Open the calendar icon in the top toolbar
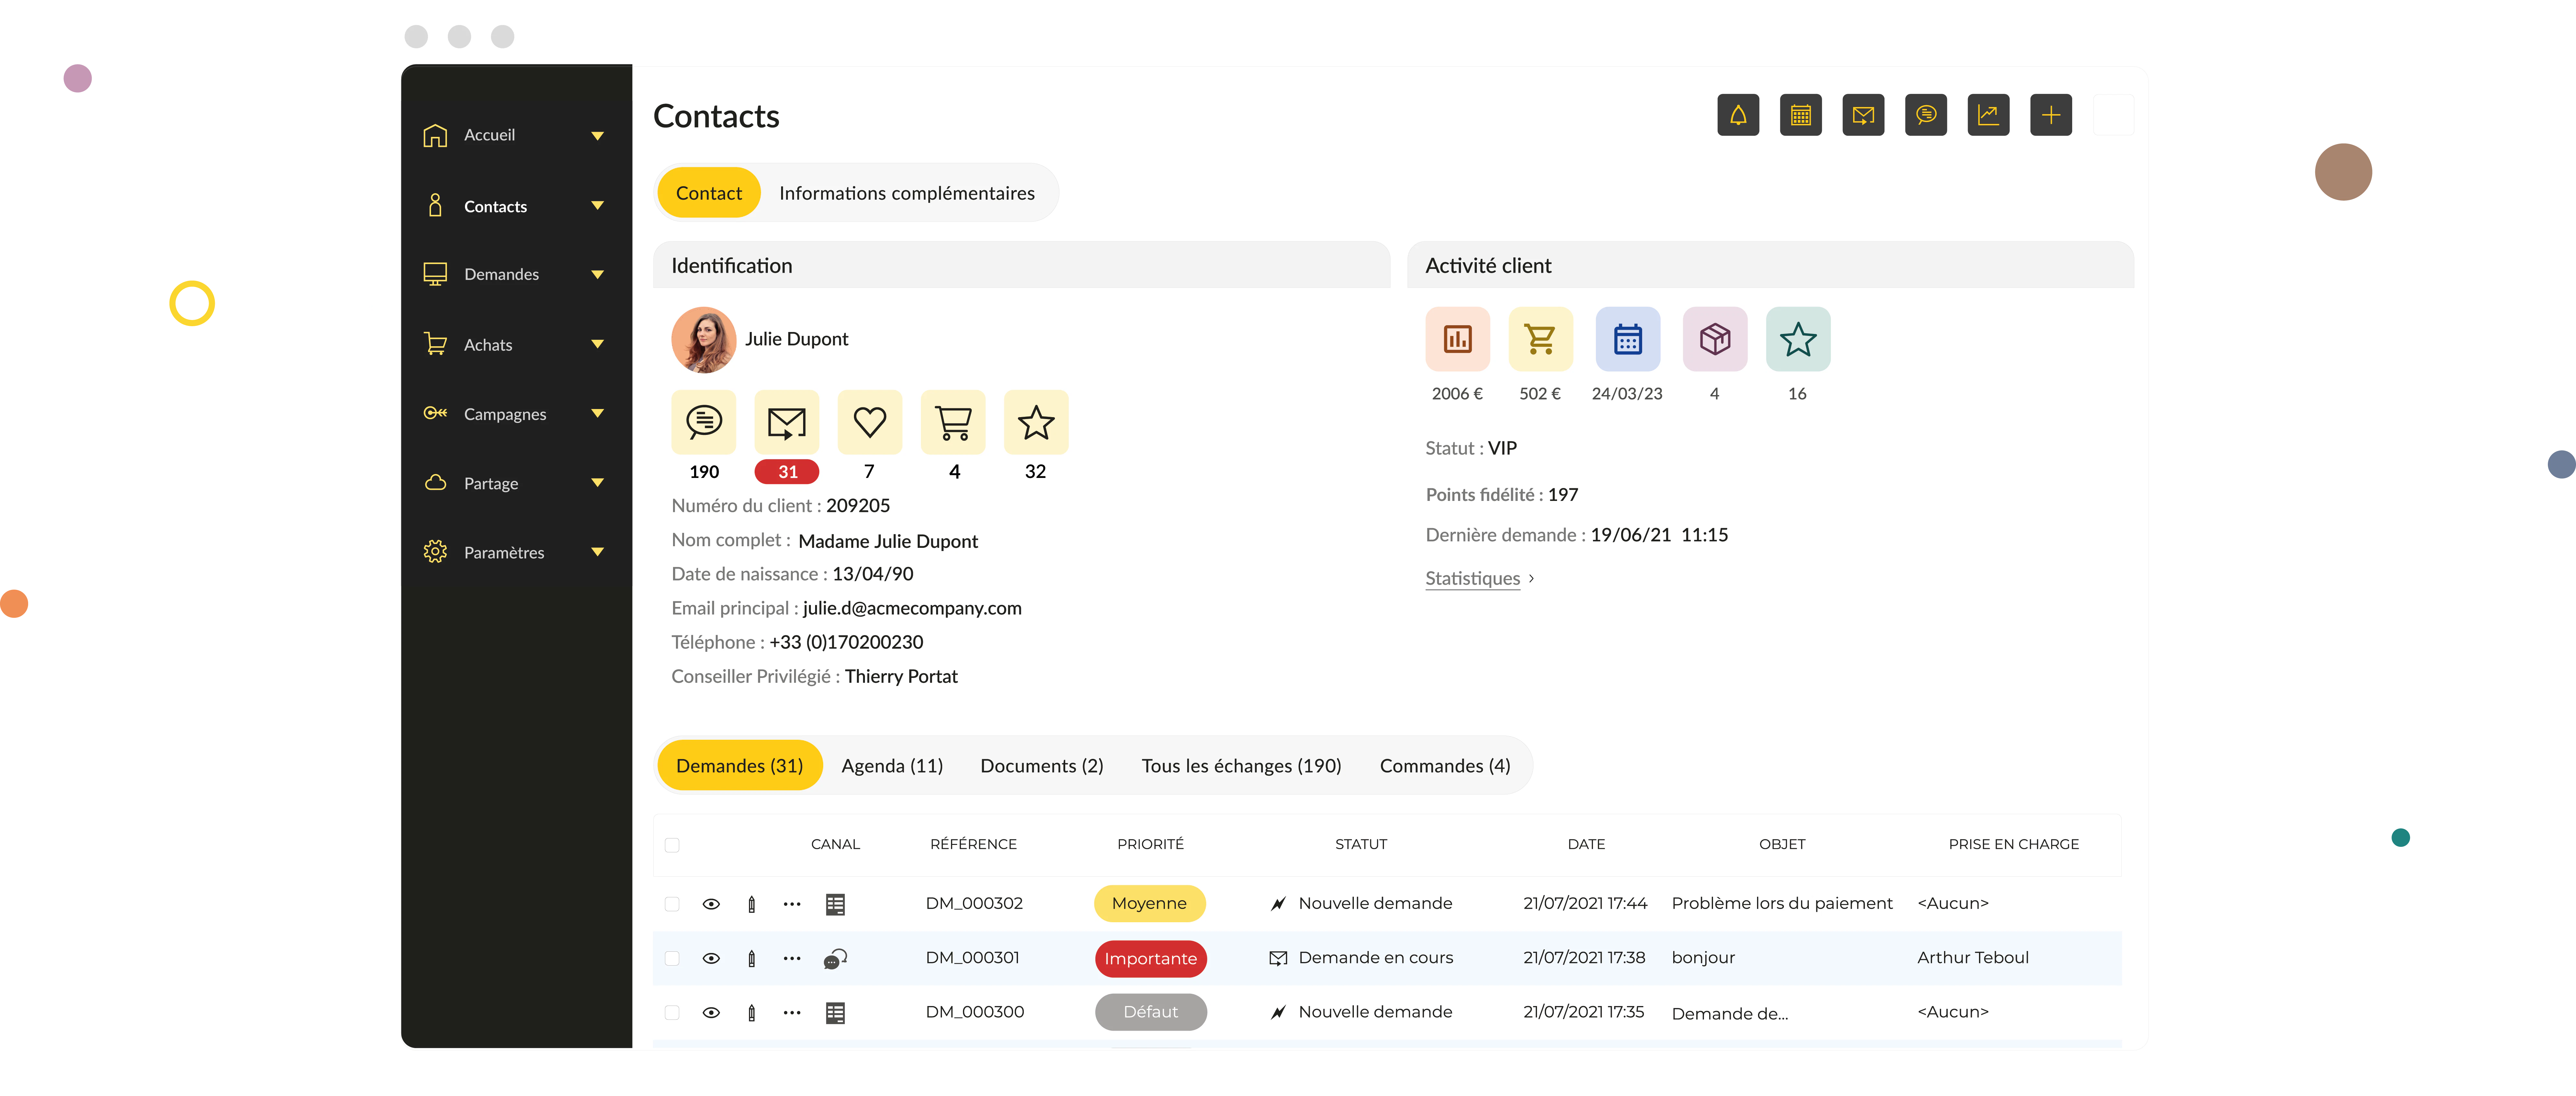 tap(1801, 115)
